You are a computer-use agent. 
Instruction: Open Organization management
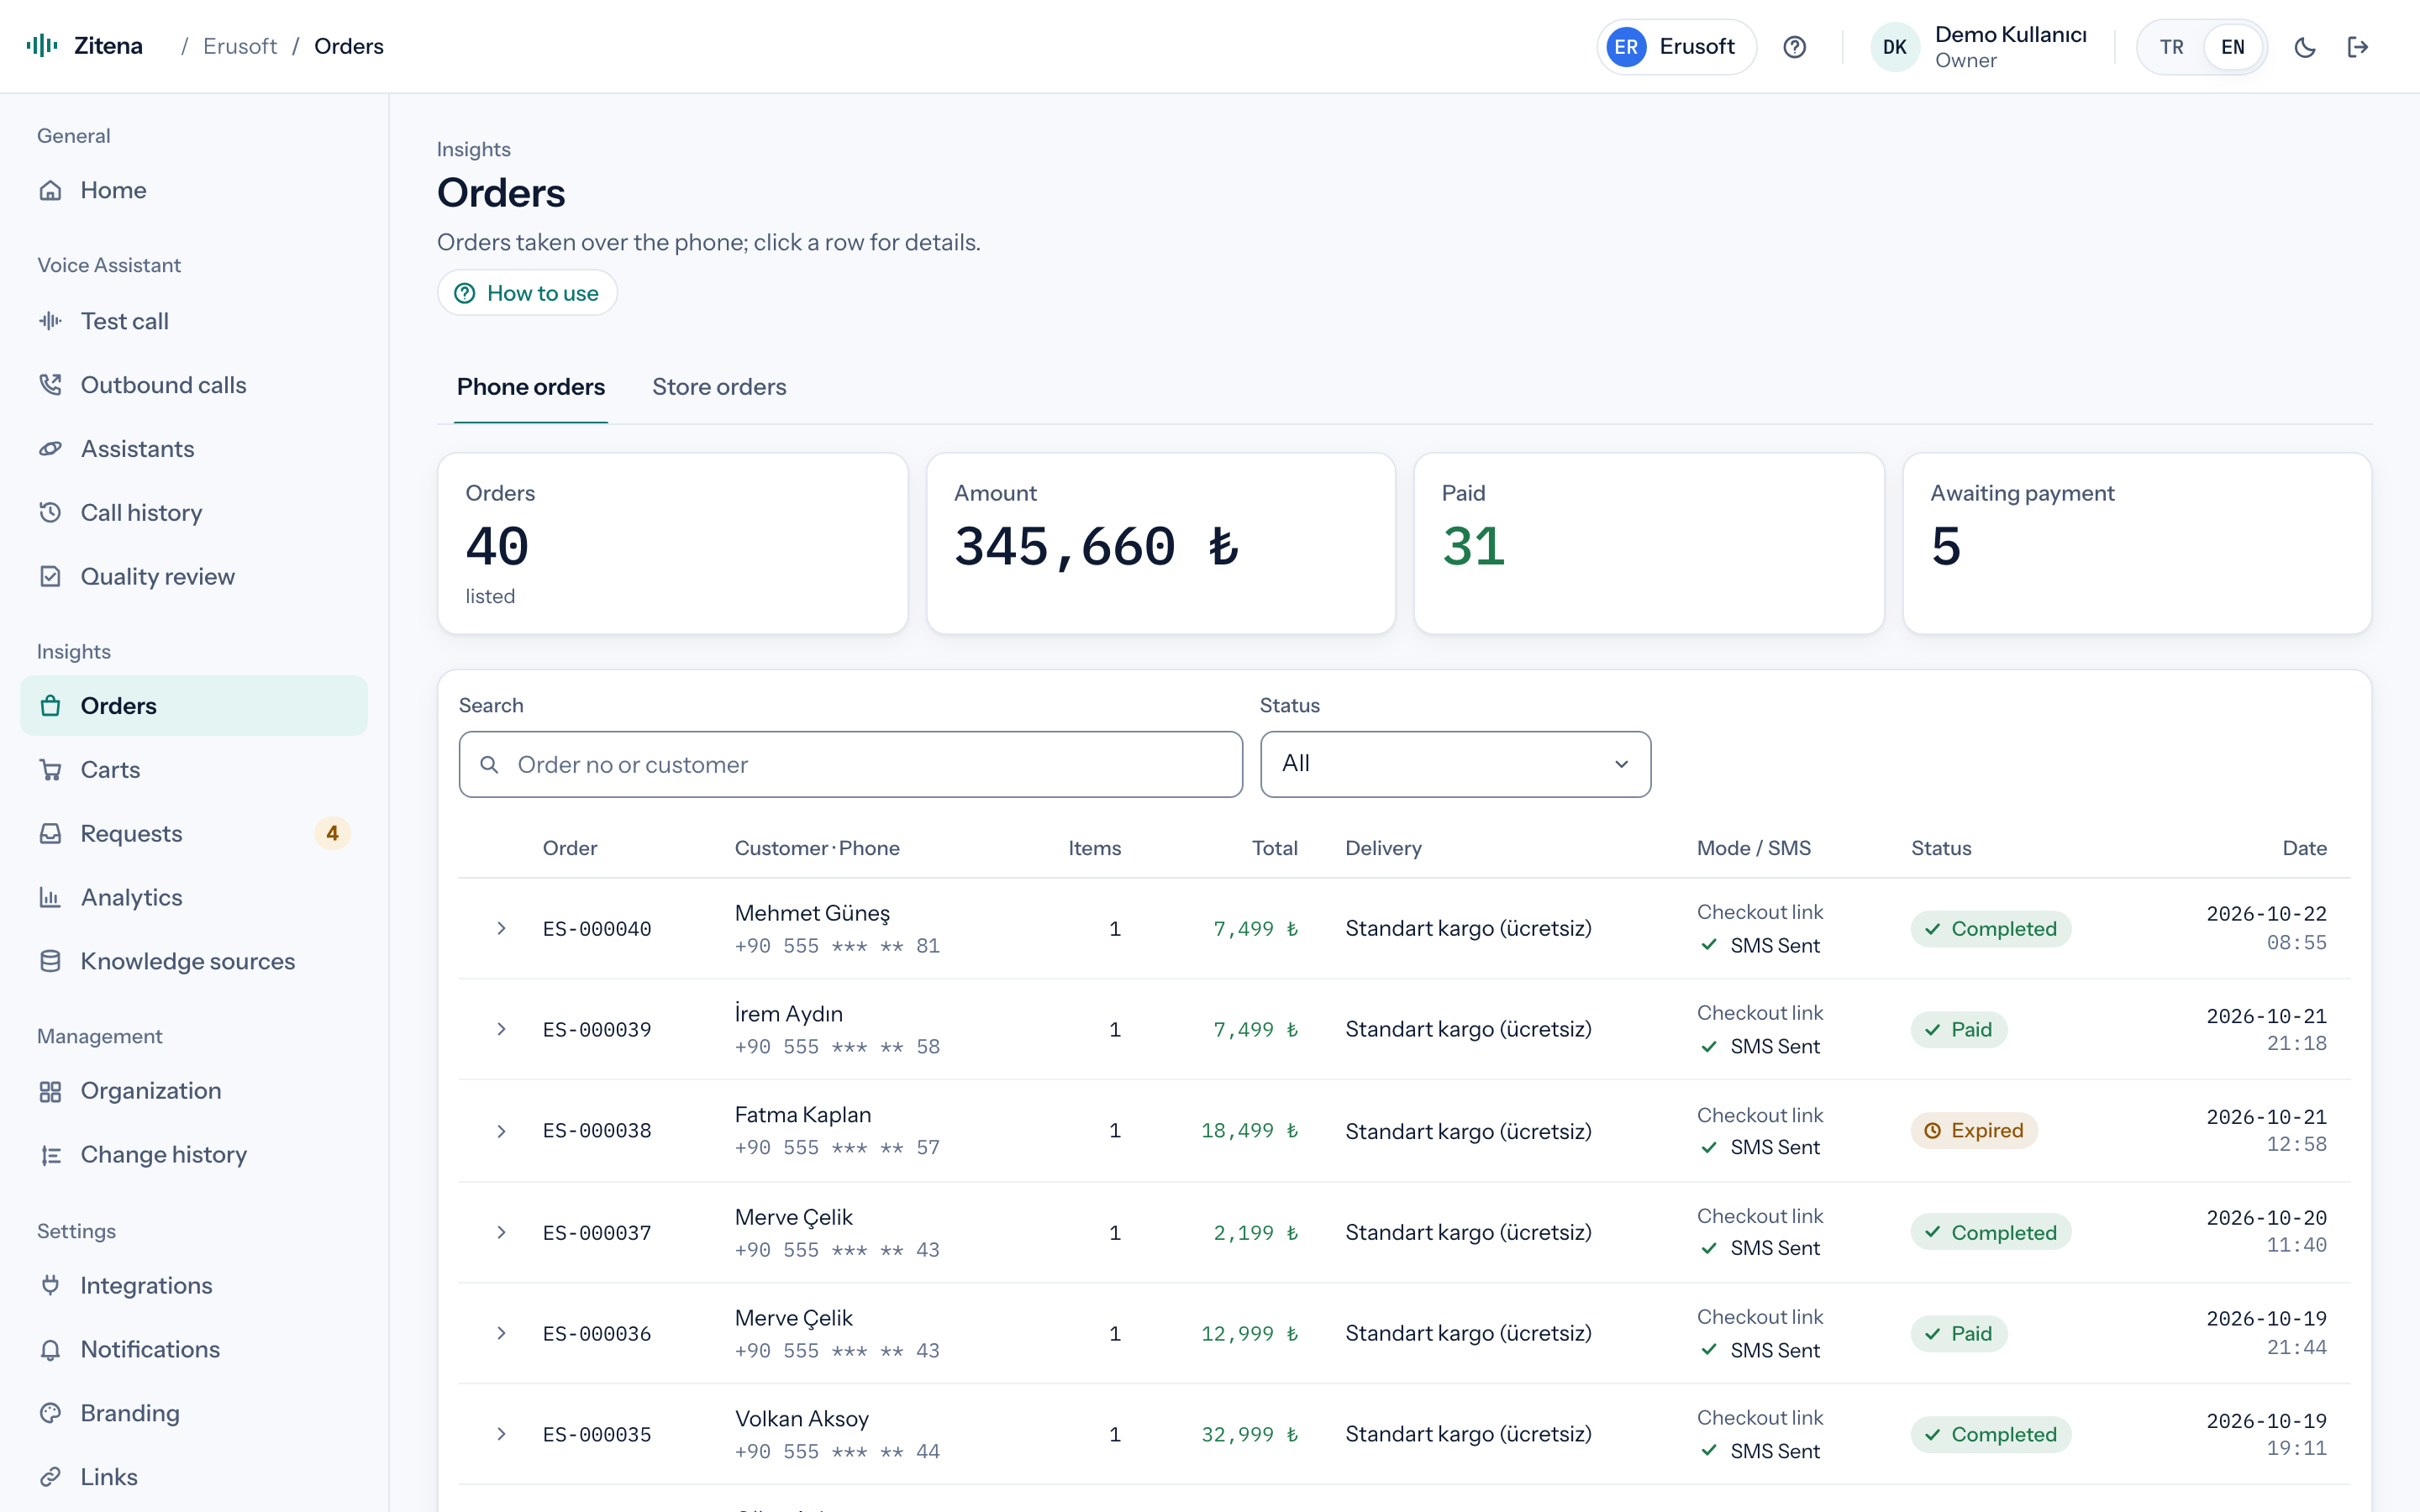coord(194,1091)
